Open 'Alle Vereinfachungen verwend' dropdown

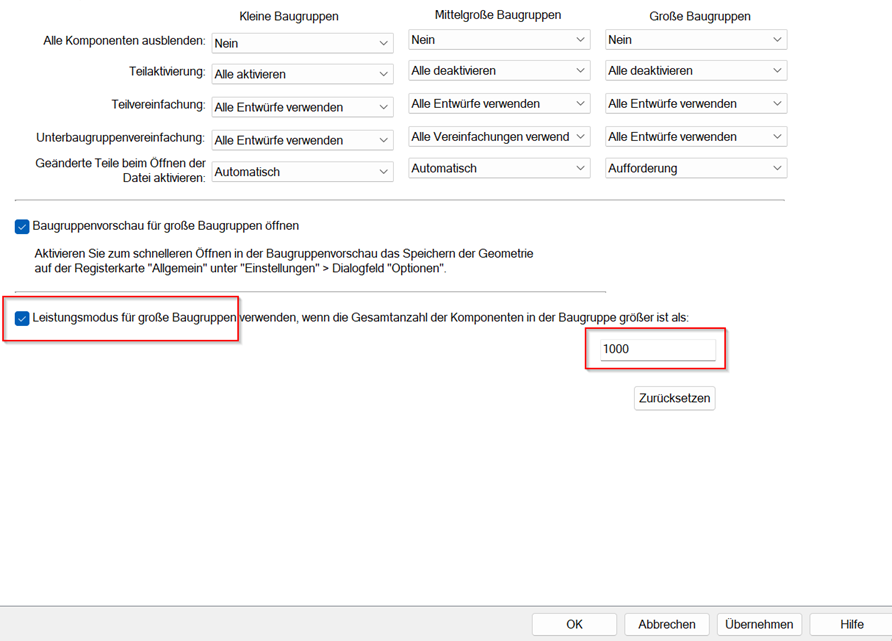point(499,137)
